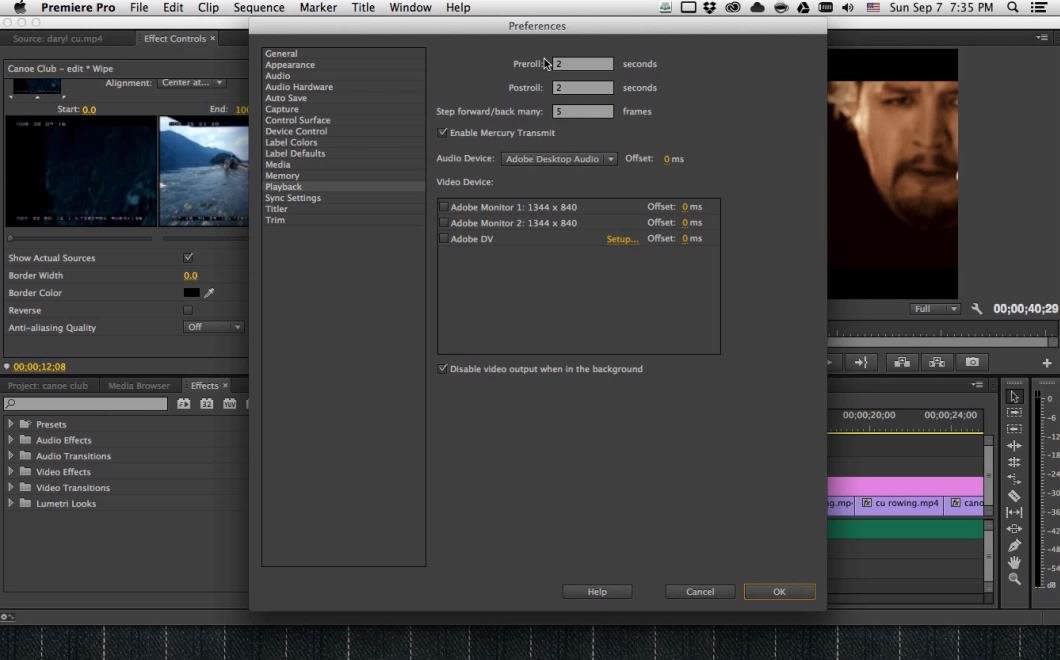Select the Pen tool
1060x660 pixels.
coord(1014,546)
